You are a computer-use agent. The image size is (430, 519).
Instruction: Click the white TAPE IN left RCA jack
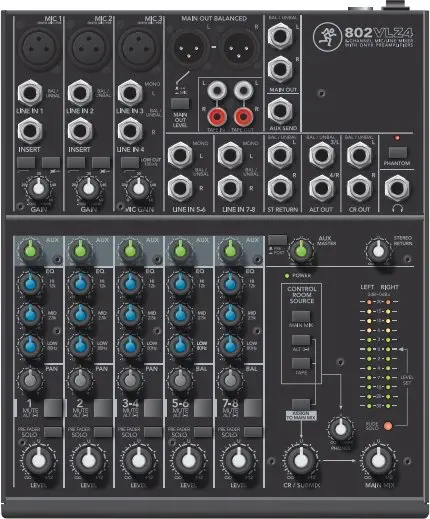point(217,90)
